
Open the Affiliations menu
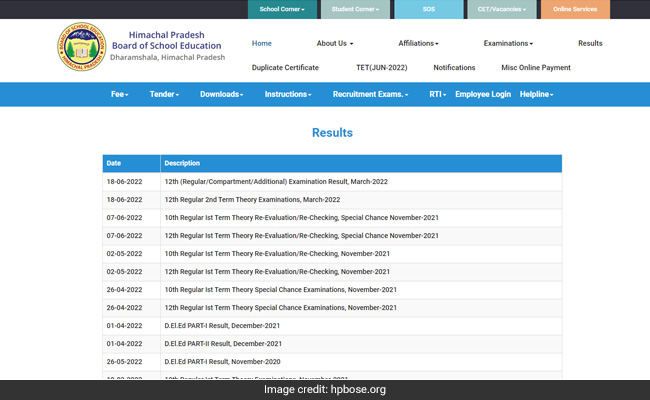418,44
